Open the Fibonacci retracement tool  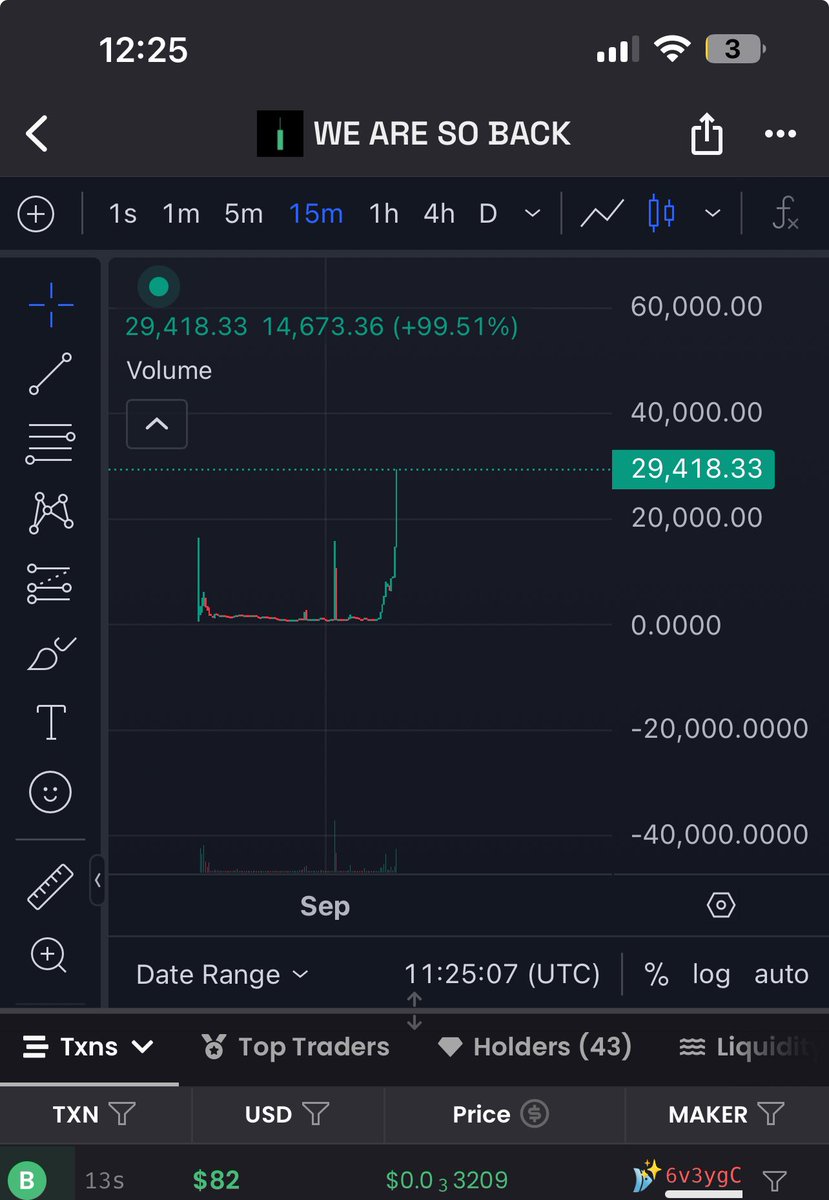pyautogui.click(x=50, y=443)
